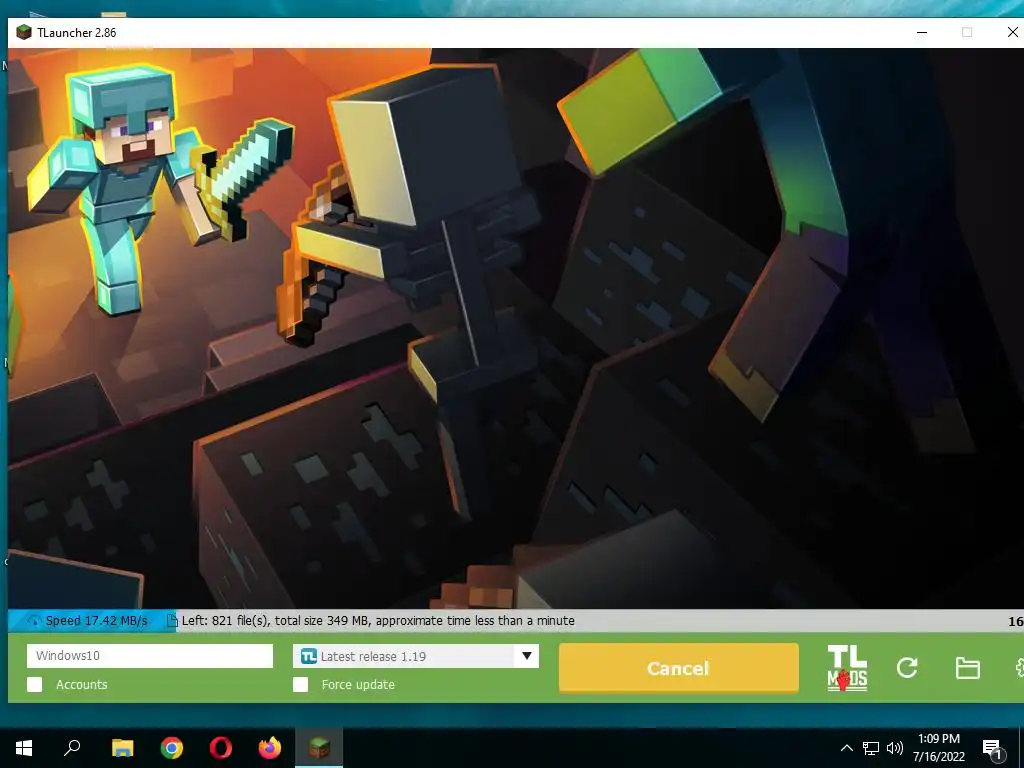The width and height of the screenshot is (1024, 768).
Task: Click the Speed 17.42 MB/s indicator
Action: coord(97,620)
